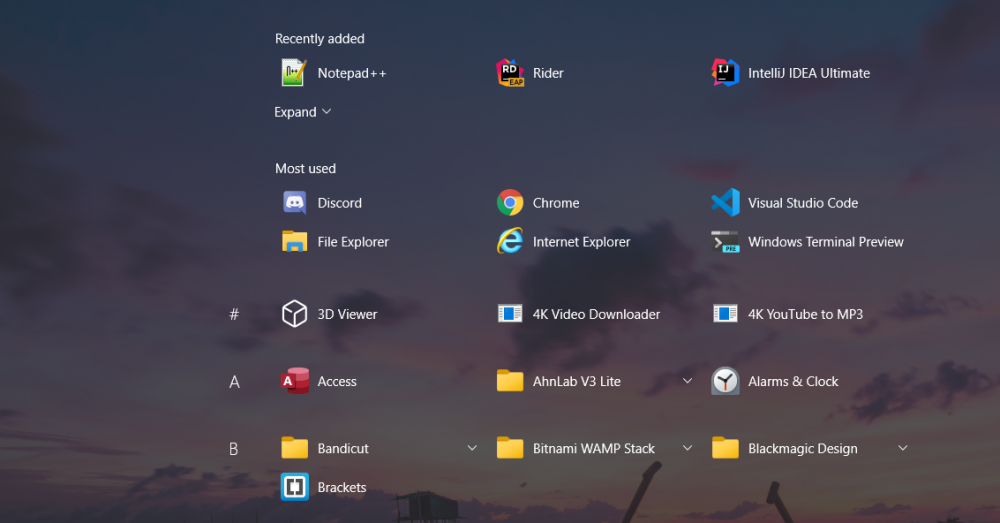1000x523 pixels.
Task: Click the AhnLab V3 Lite folder icon
Action: pyautogui.click(x=510, y=381)
